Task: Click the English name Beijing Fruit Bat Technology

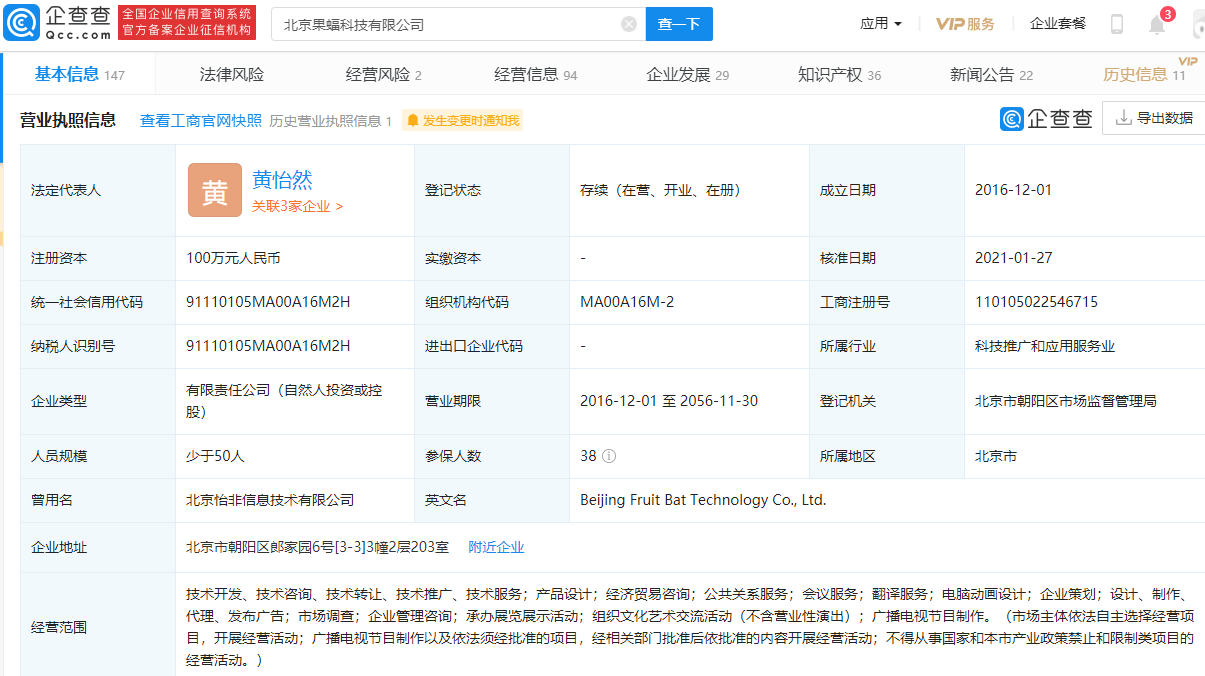Action: [x=703, y=500]
